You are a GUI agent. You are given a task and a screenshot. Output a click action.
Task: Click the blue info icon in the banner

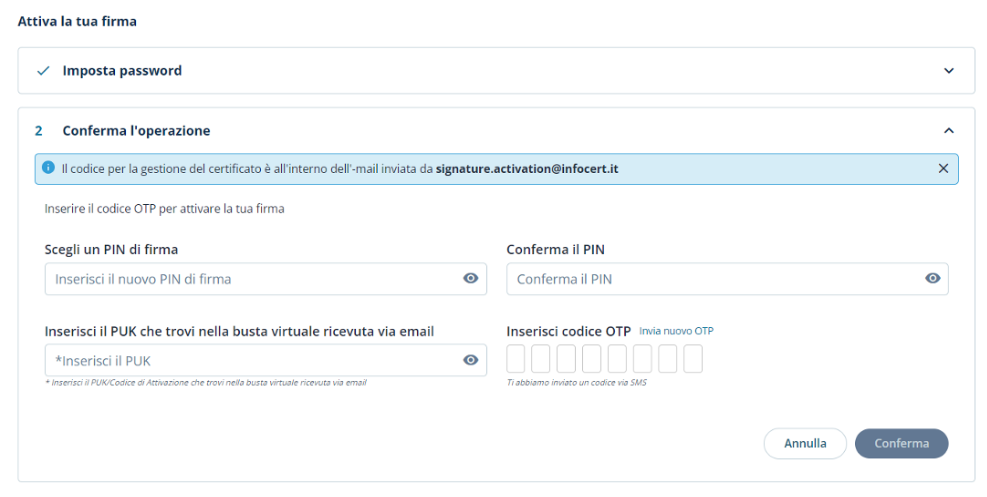(48, 168)
